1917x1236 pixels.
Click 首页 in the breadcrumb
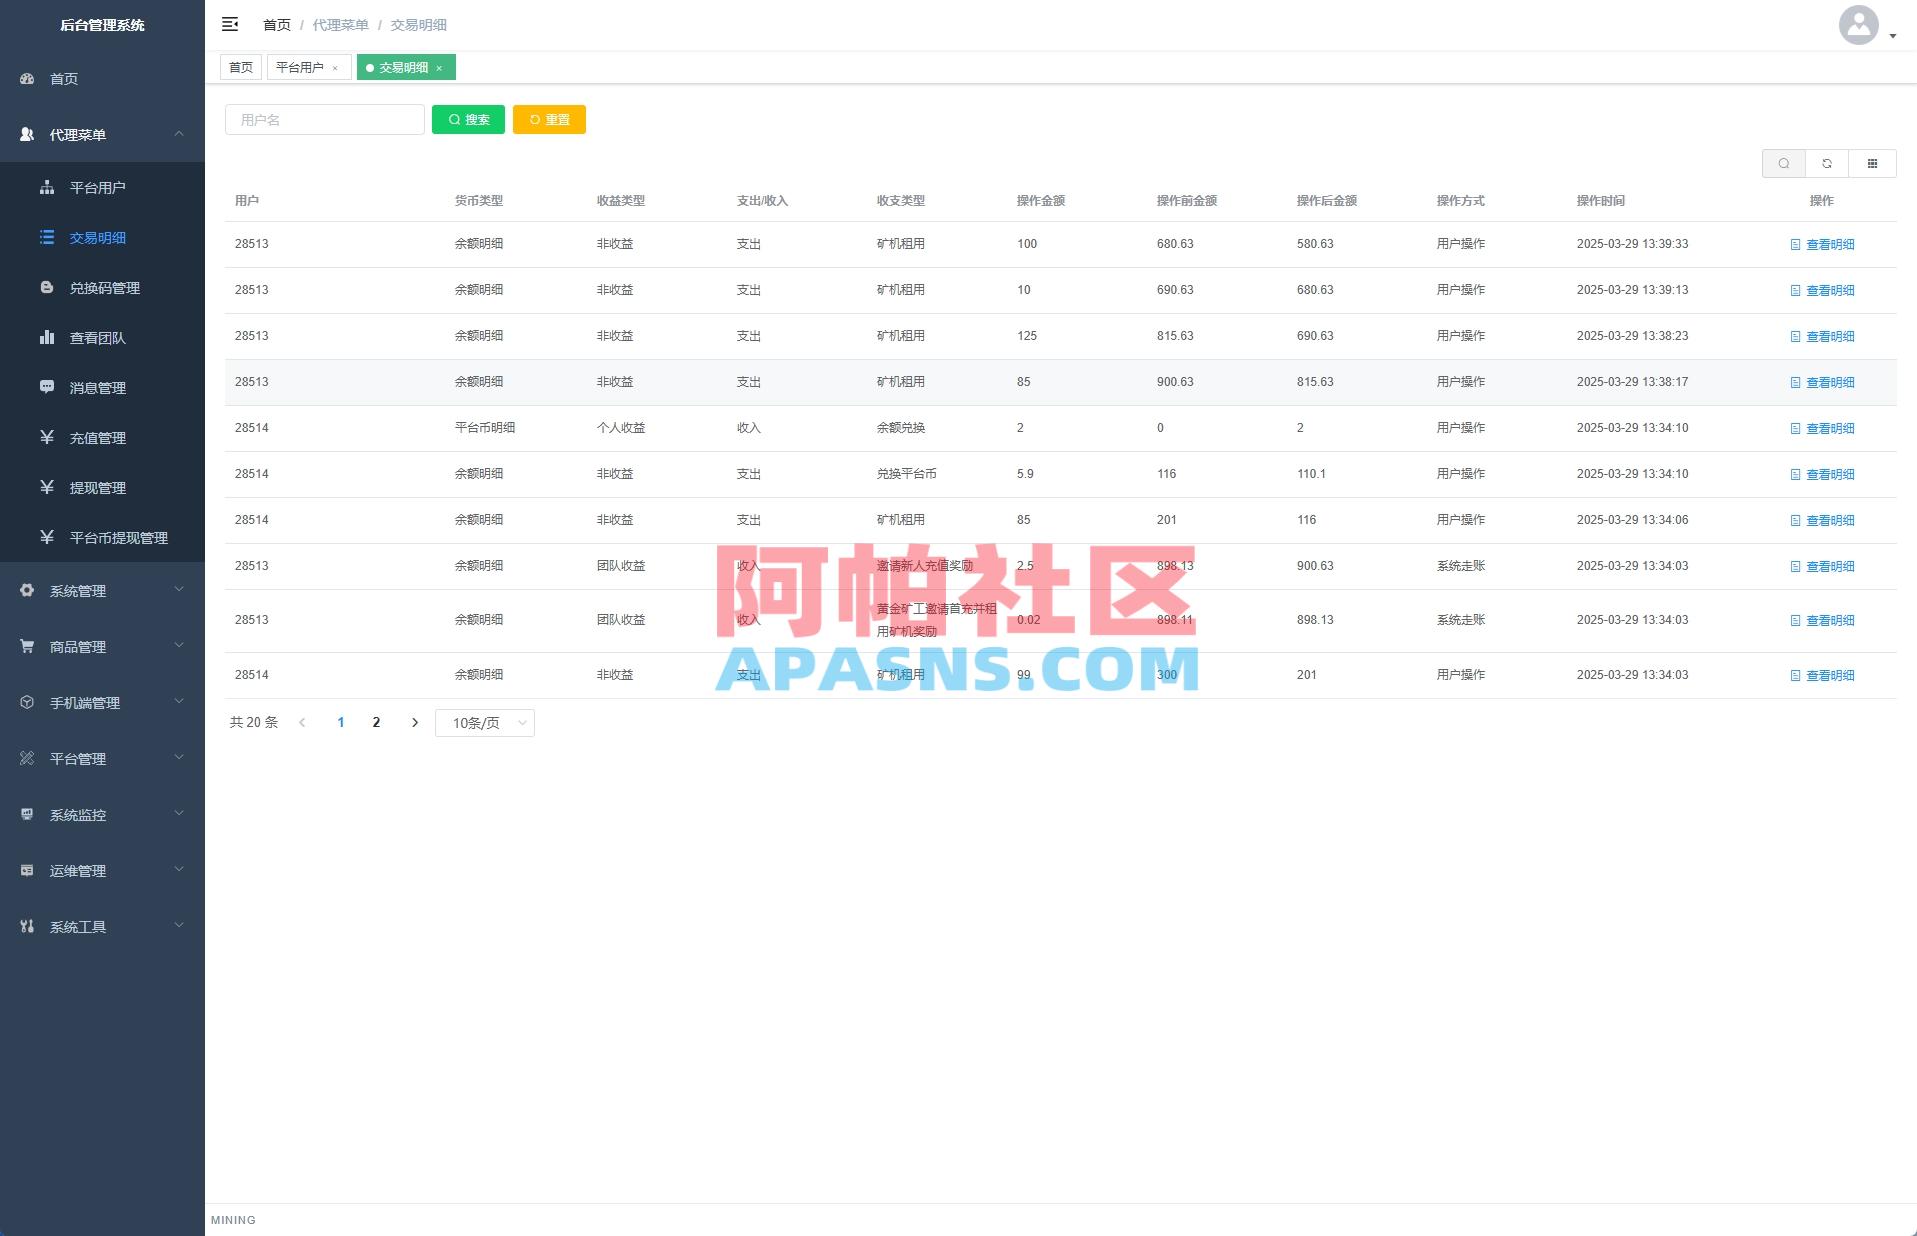(277, 24)
